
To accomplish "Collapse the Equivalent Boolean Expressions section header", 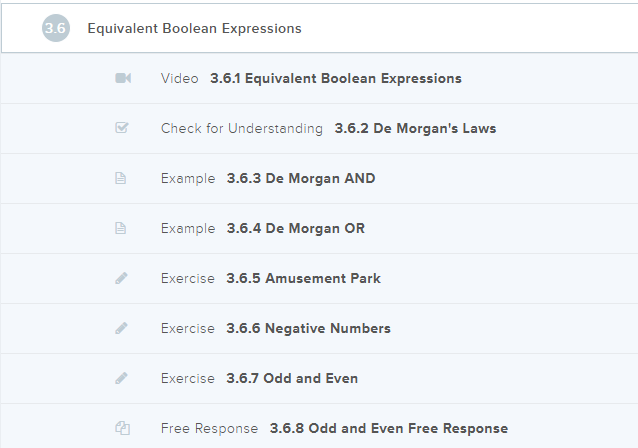I will pyautogui.click(x=194, y=28).
